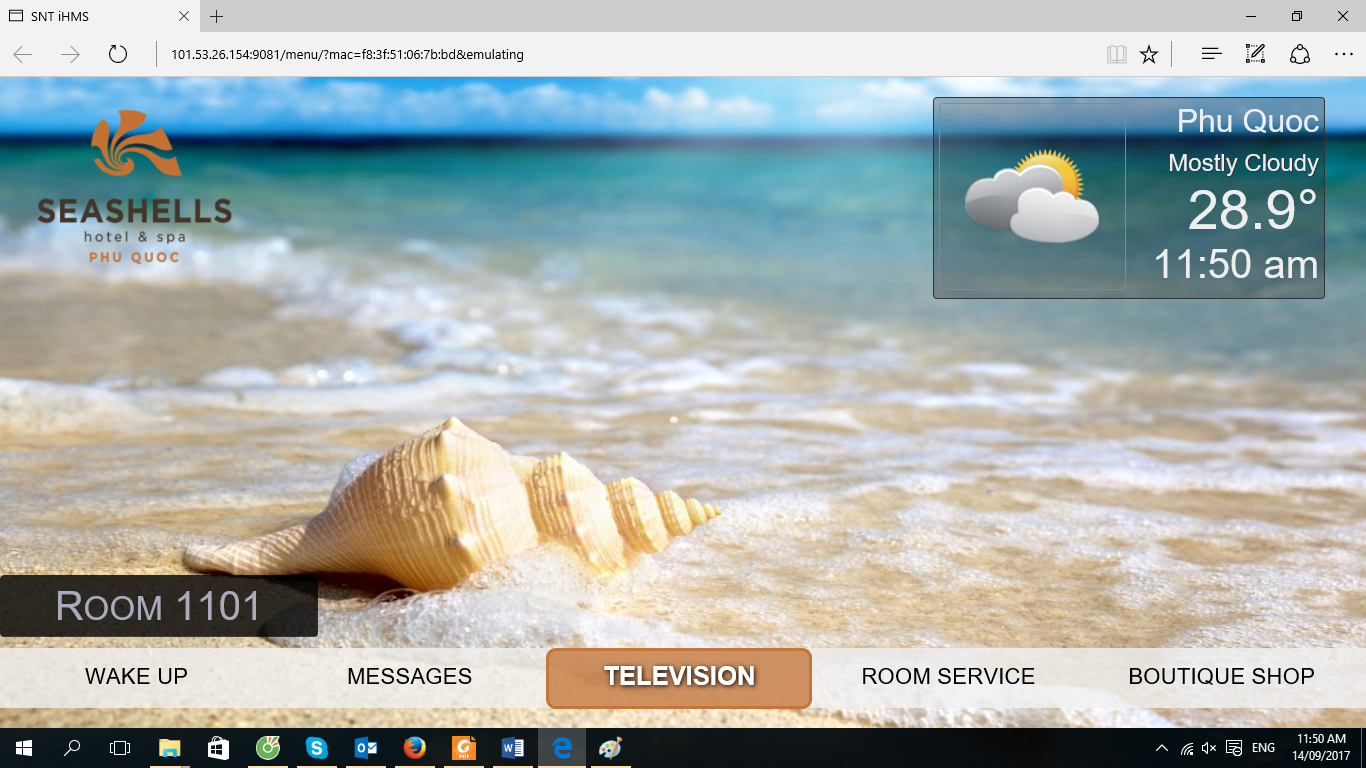The width and height of the screenshot is (1366, 768).
Task: Open the WAKE UP screen
Action: (136, 677)
